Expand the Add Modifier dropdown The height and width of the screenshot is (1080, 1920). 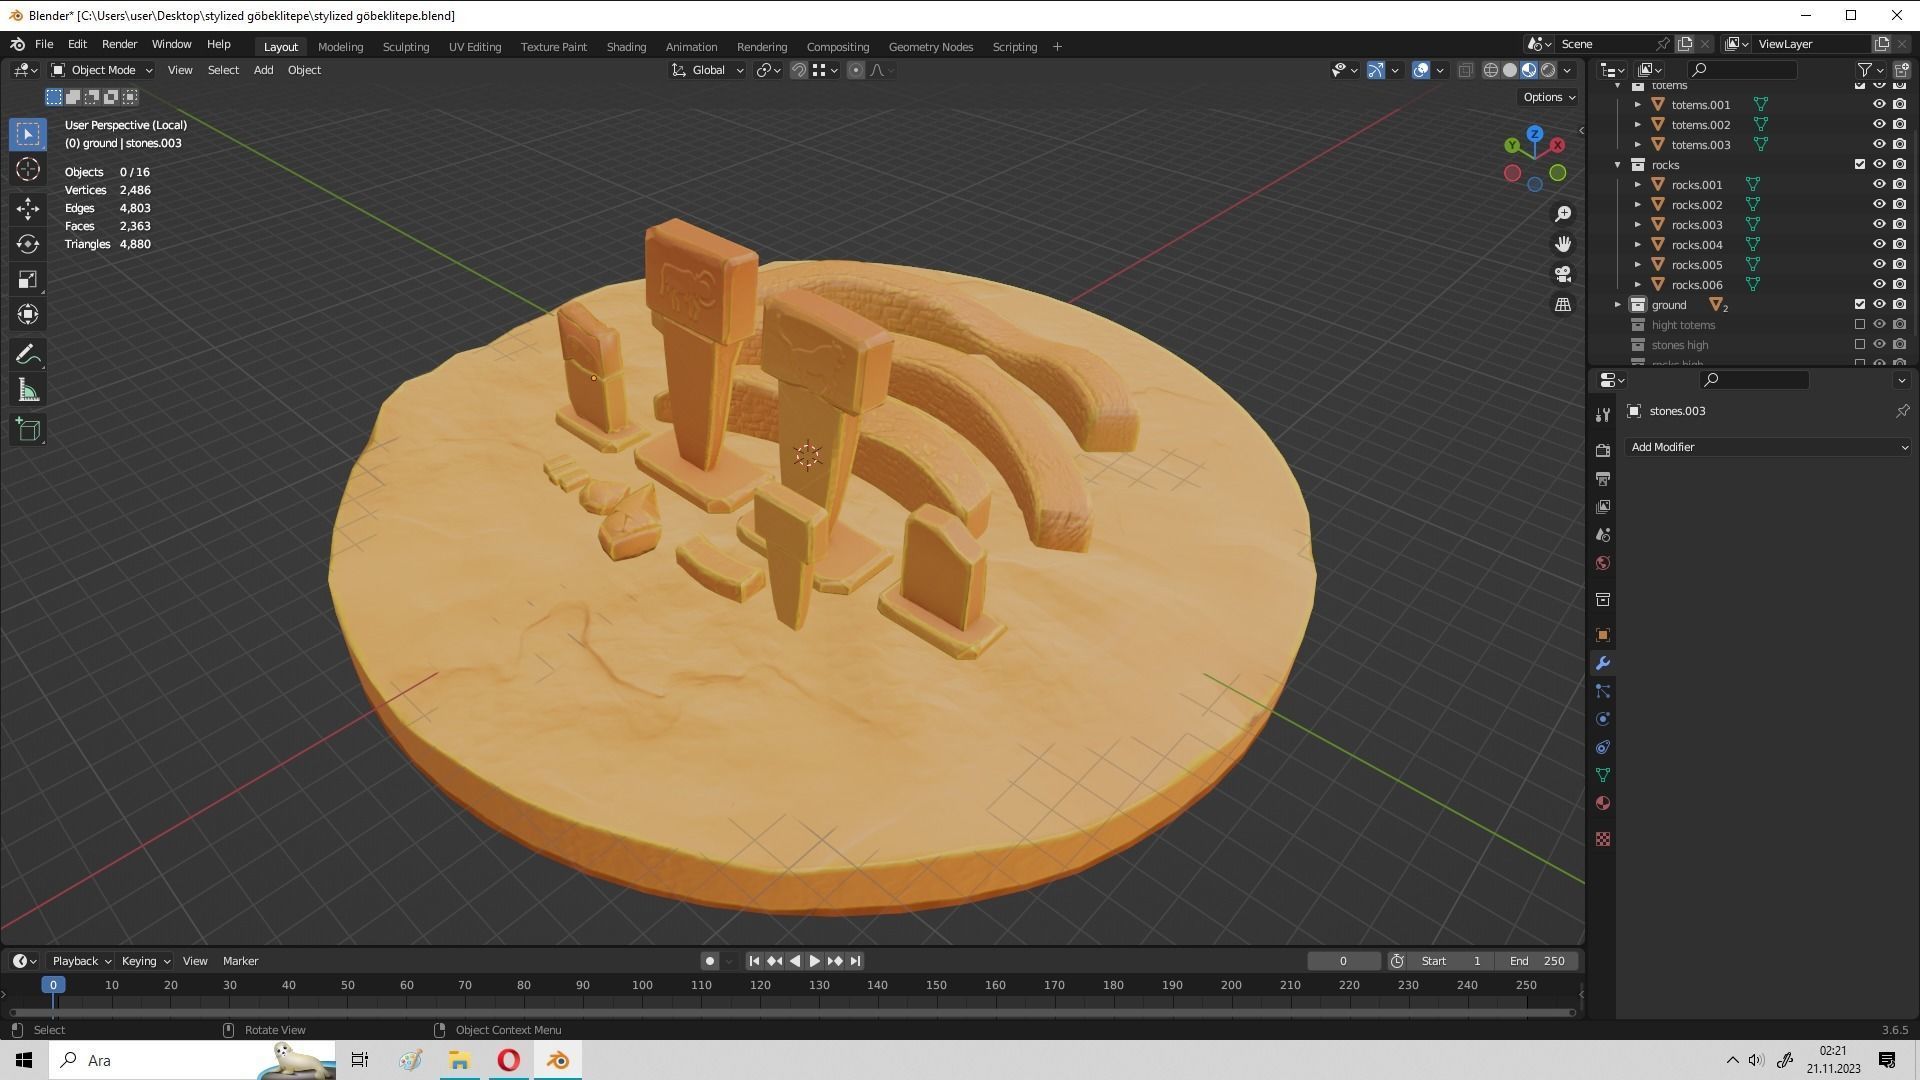click(1768, 447)
